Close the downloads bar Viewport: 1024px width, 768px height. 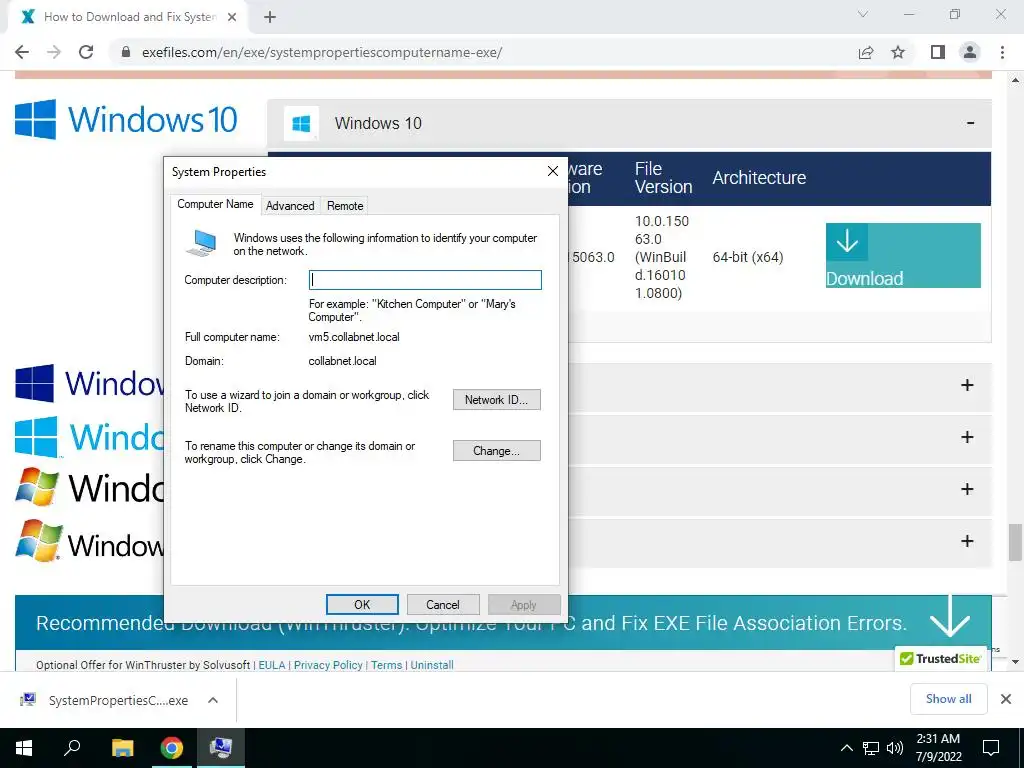(x=1006, y=699)
